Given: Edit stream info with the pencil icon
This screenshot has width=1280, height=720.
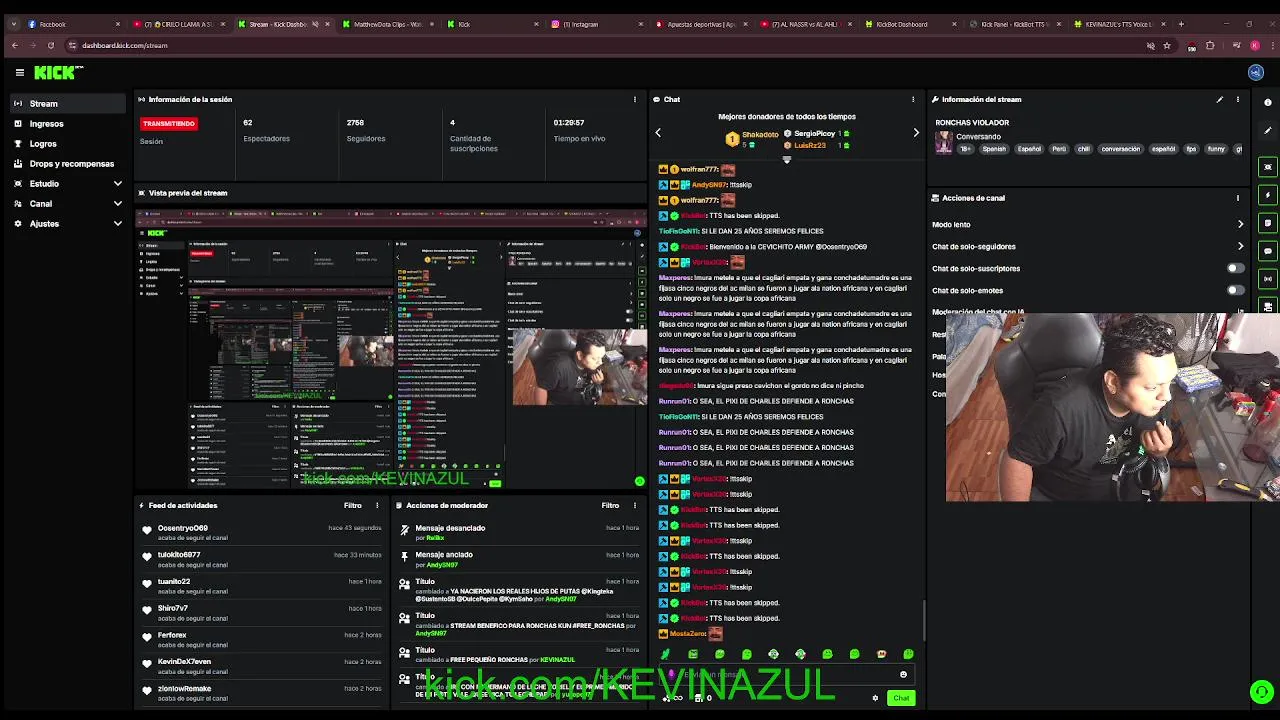Looking at the screenshot, I should (1219, 99).
